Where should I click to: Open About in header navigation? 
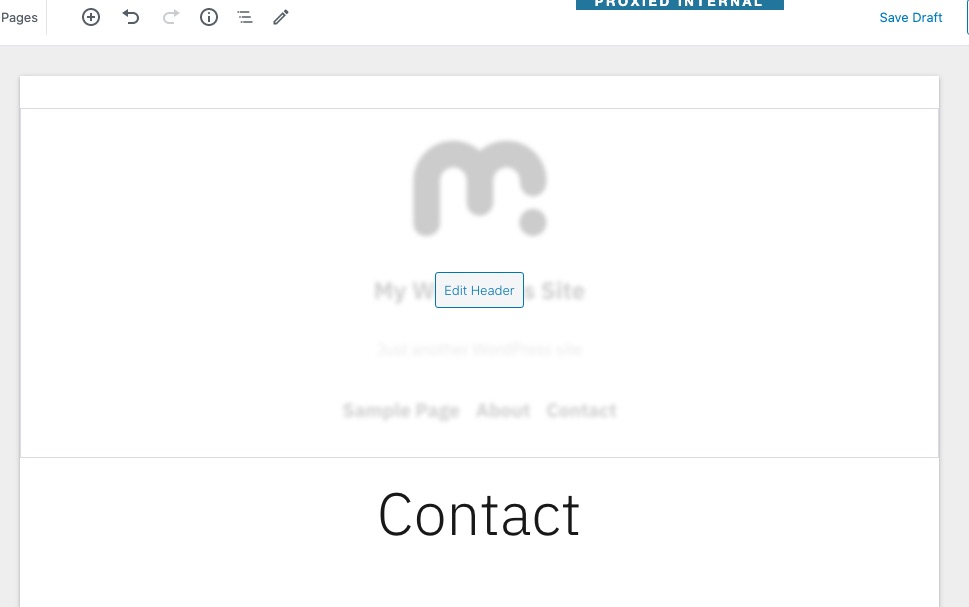tap(503, 410)
